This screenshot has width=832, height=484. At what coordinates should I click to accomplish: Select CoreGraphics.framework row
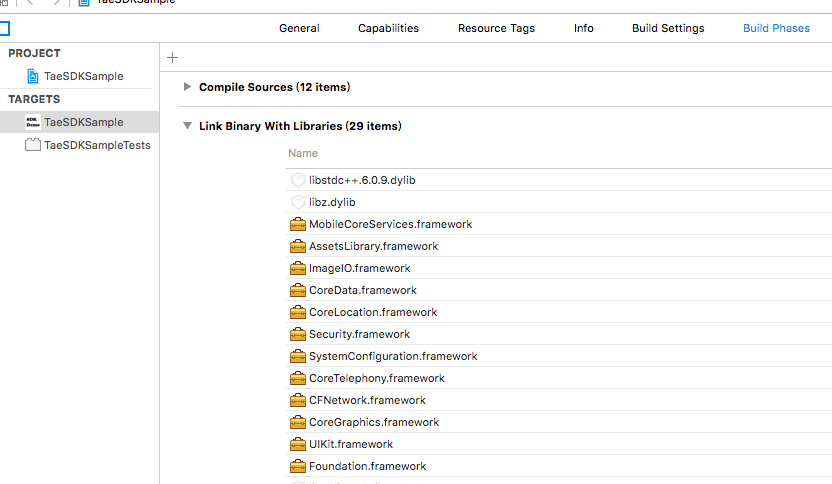coord(559,422)
